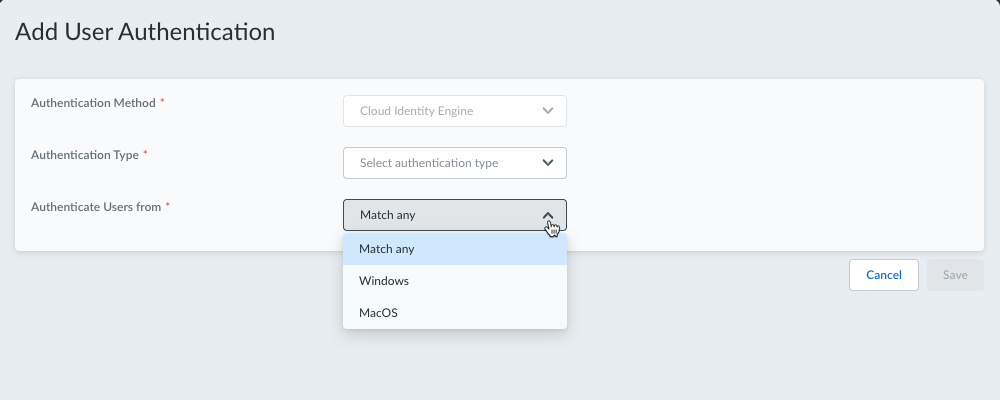Click the Select authentication type placeholder text
The image size is (1000, 400).
tap(429, 163)
